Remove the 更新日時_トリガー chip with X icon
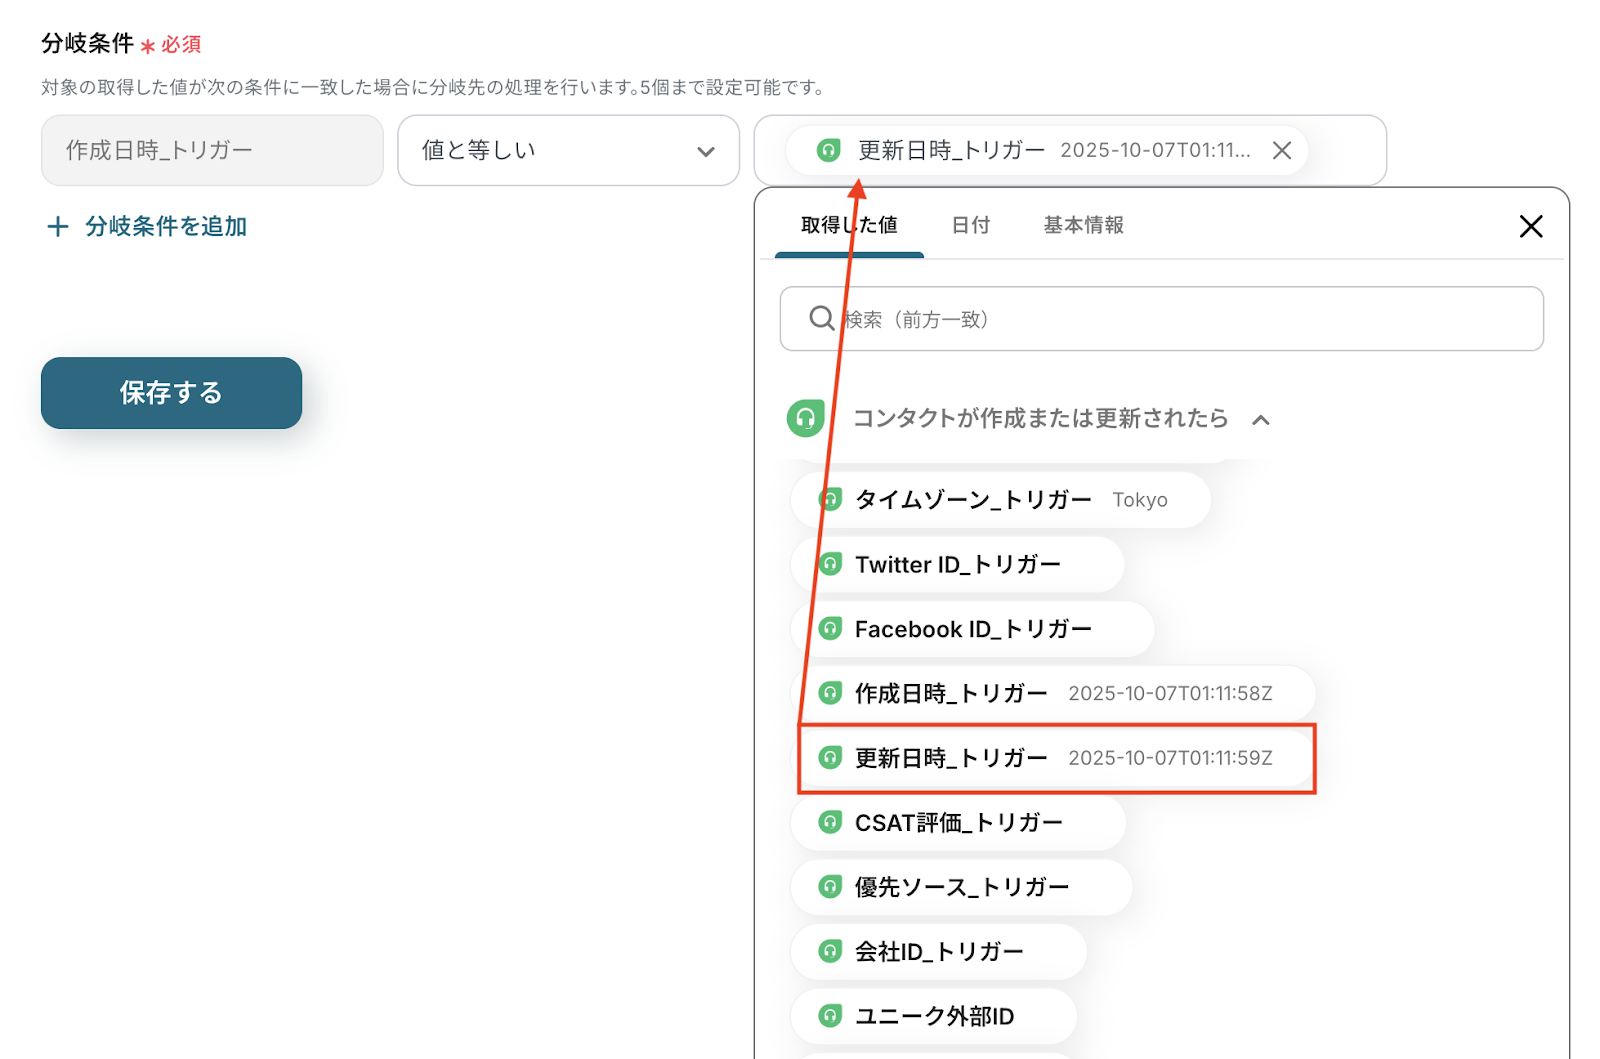This screenshot has height=1059, width=1600. pyautogui.click(x=1281, y=151)
